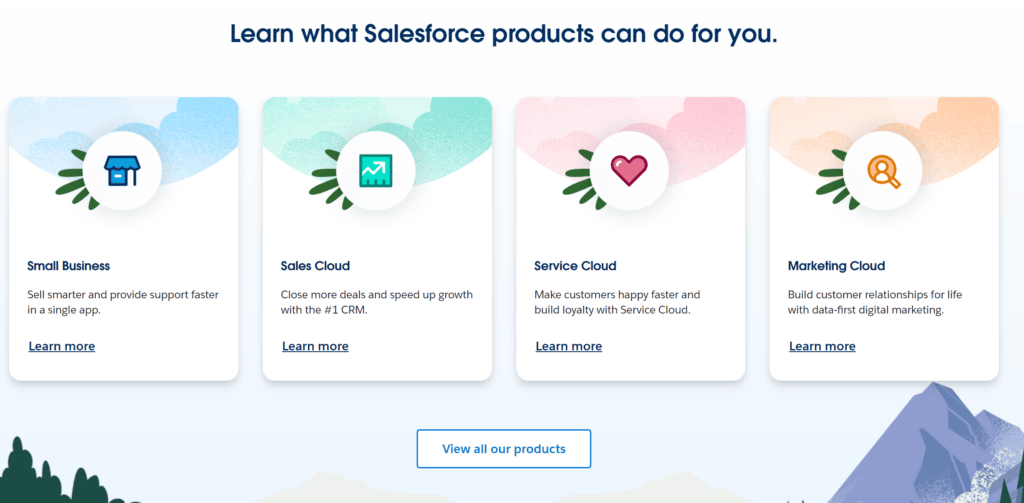Click the Service Cloud heart icon
The image size is (1024, 503).
click(x=629, y=172)
